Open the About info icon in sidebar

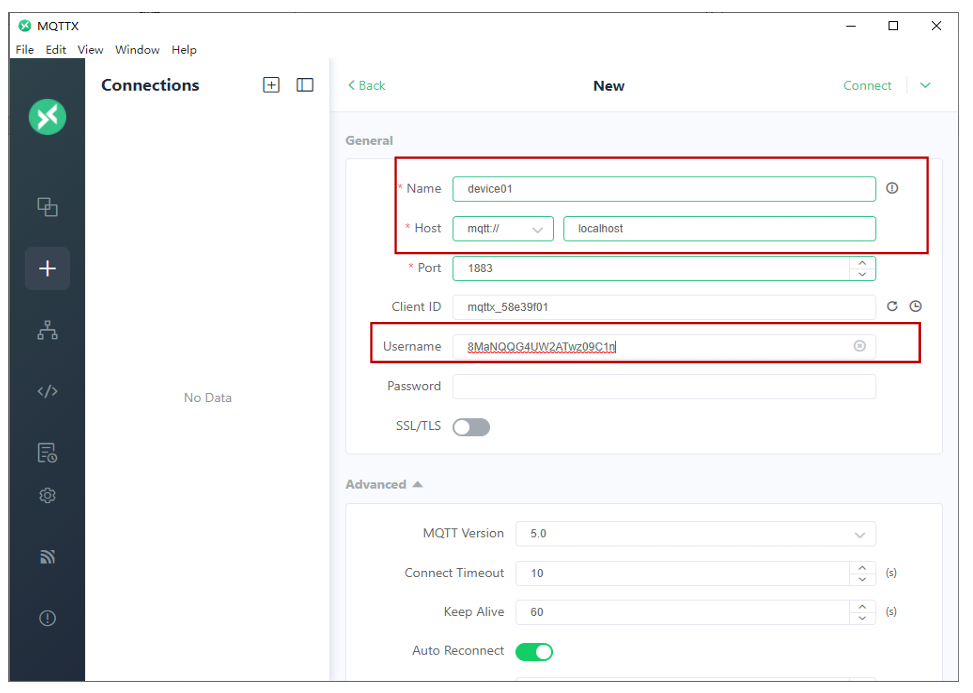coord(47,618)
